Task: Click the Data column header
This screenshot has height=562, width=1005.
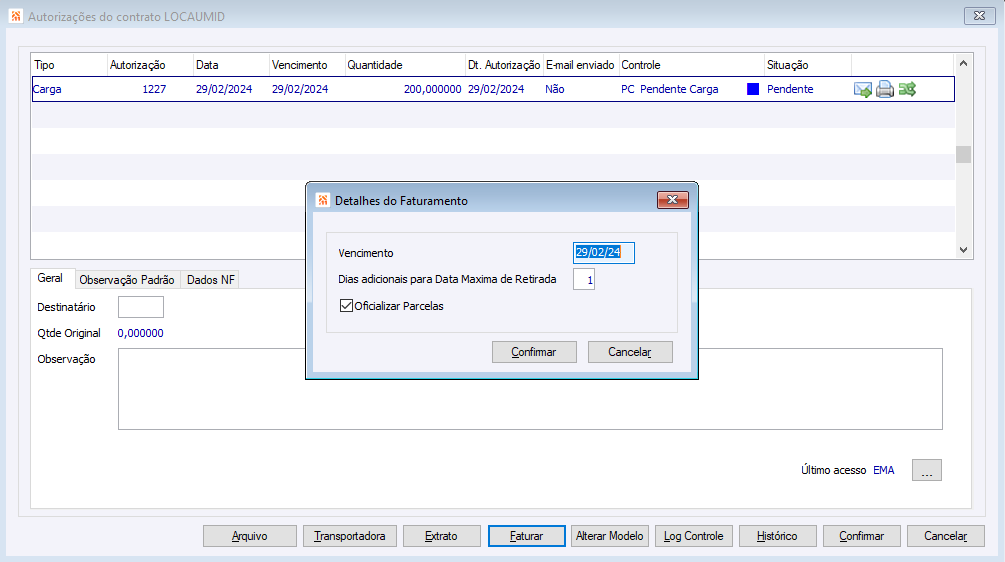Action: (231, 65)
